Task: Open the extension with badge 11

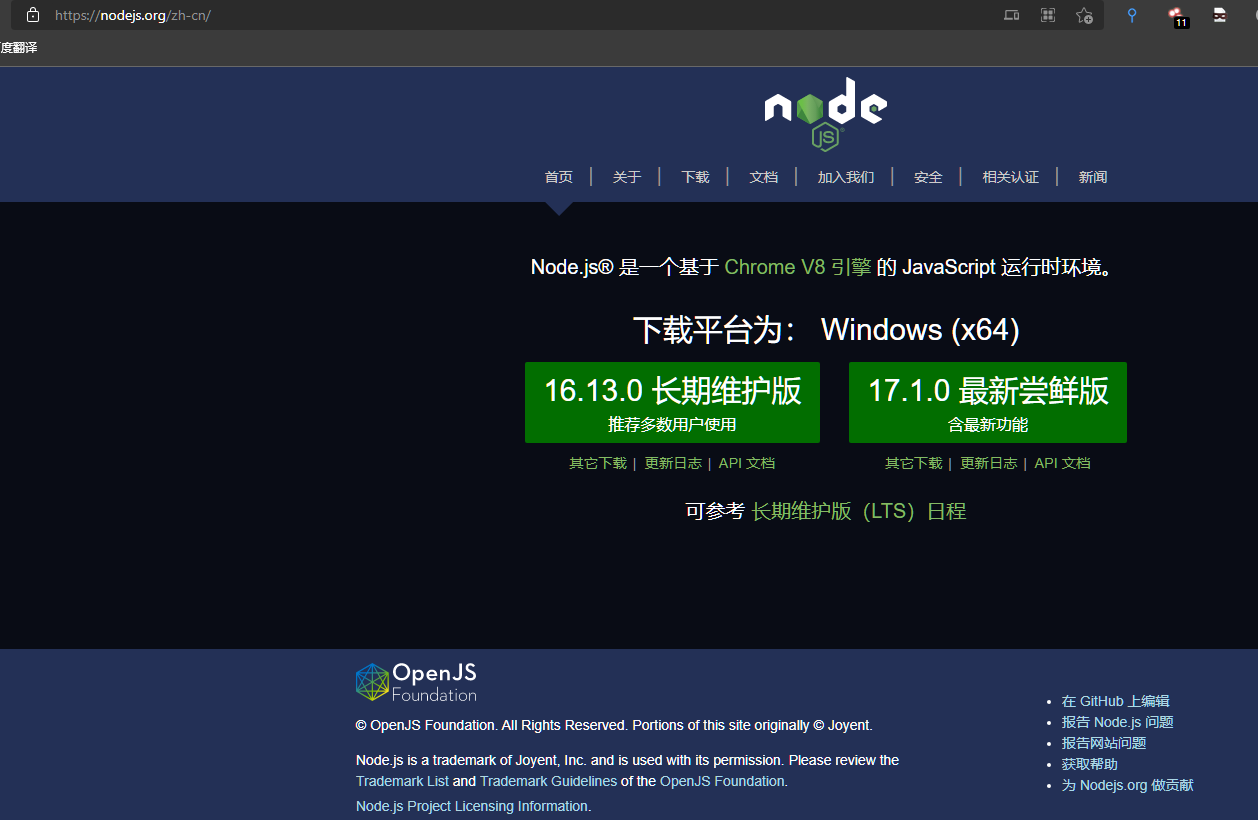Action: click(x=1177, y=16)
